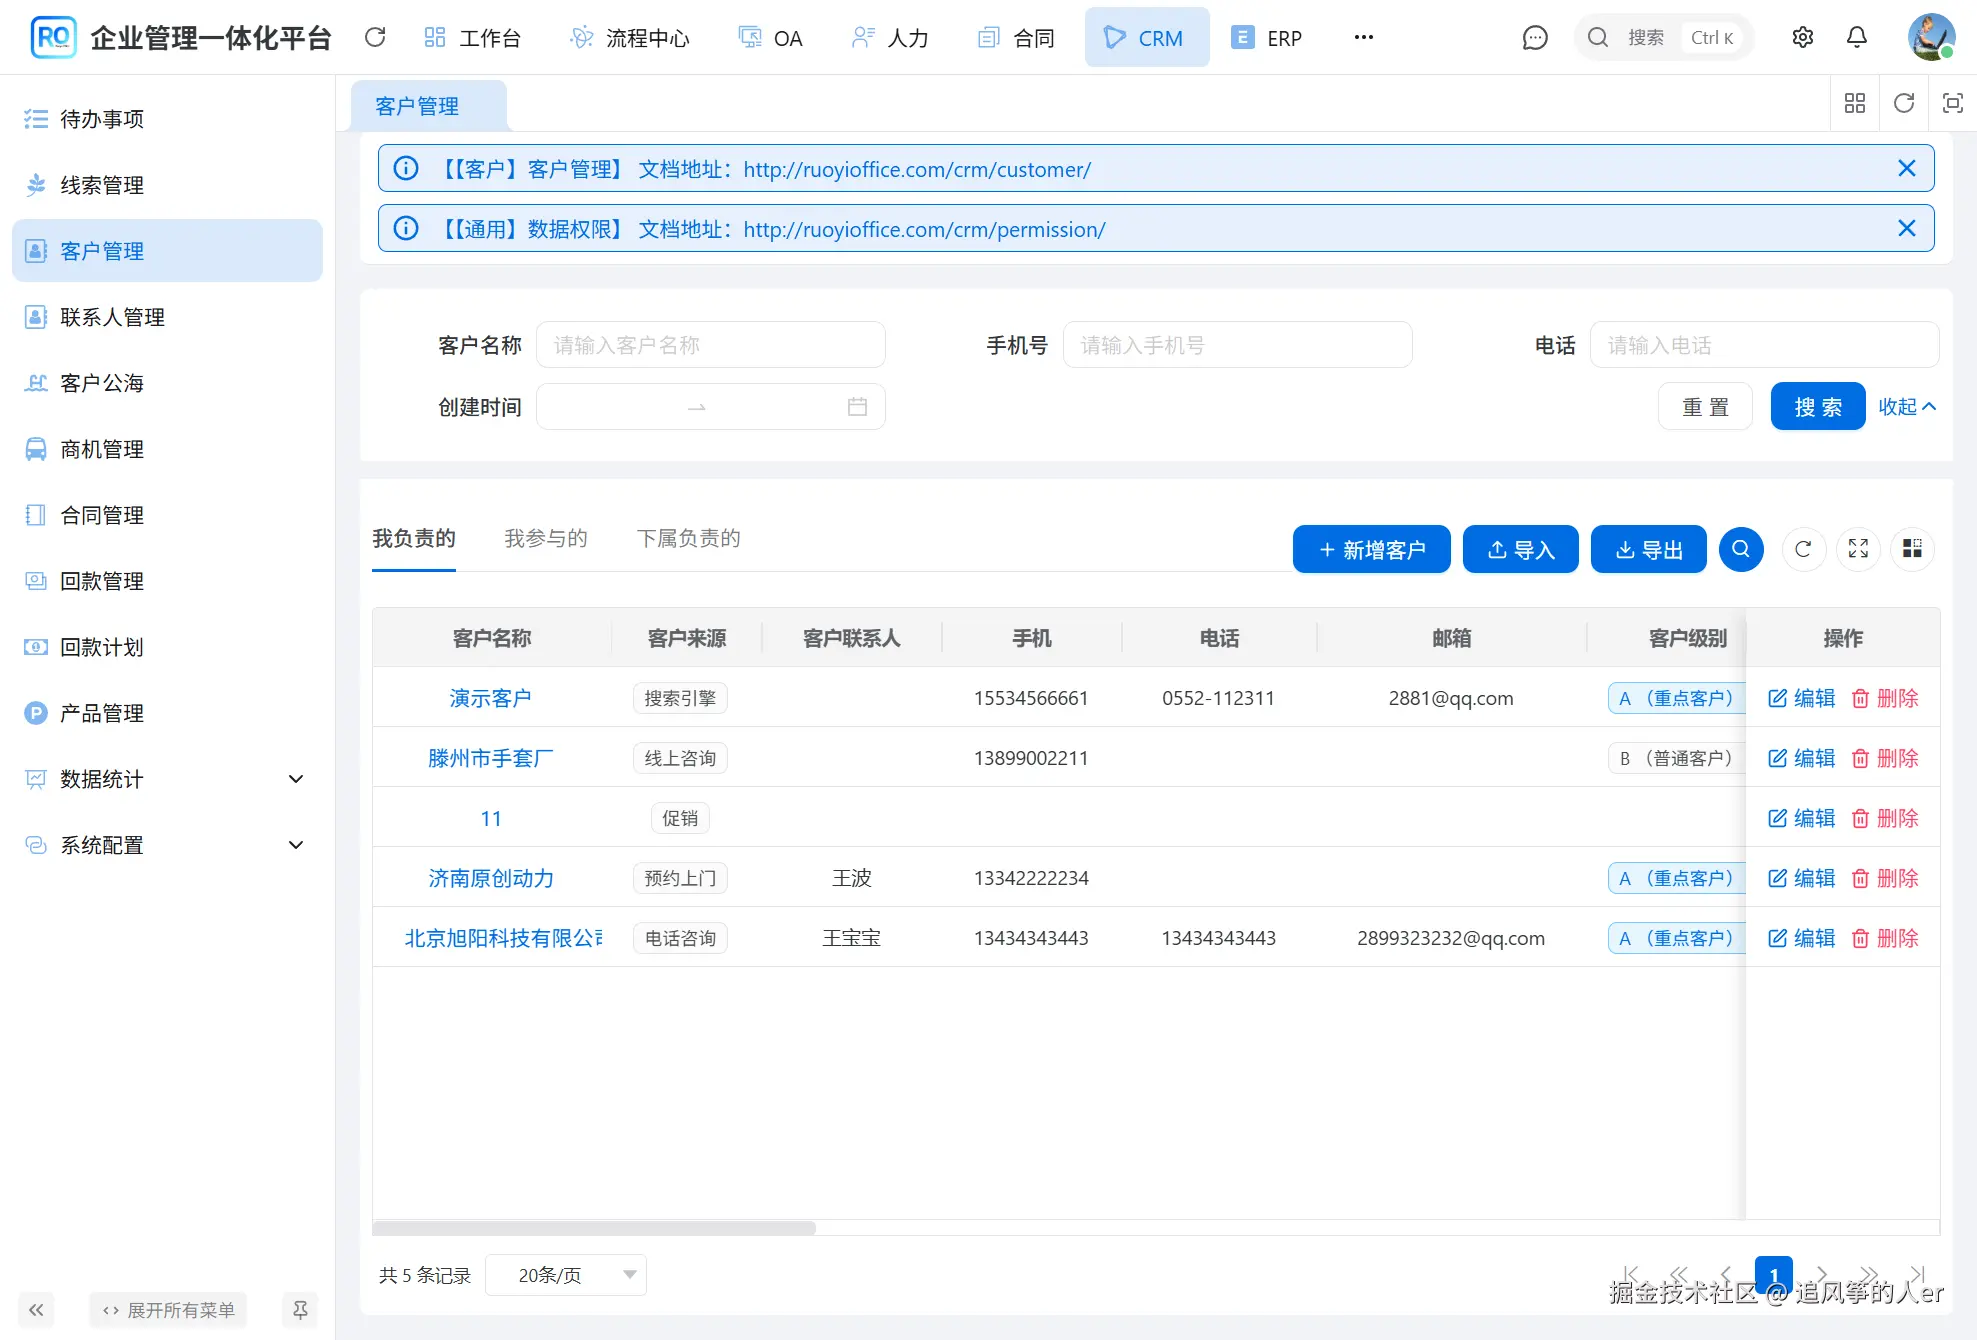
Task: Open 客户公海 in the sidebar
Action: pos(167,383)
